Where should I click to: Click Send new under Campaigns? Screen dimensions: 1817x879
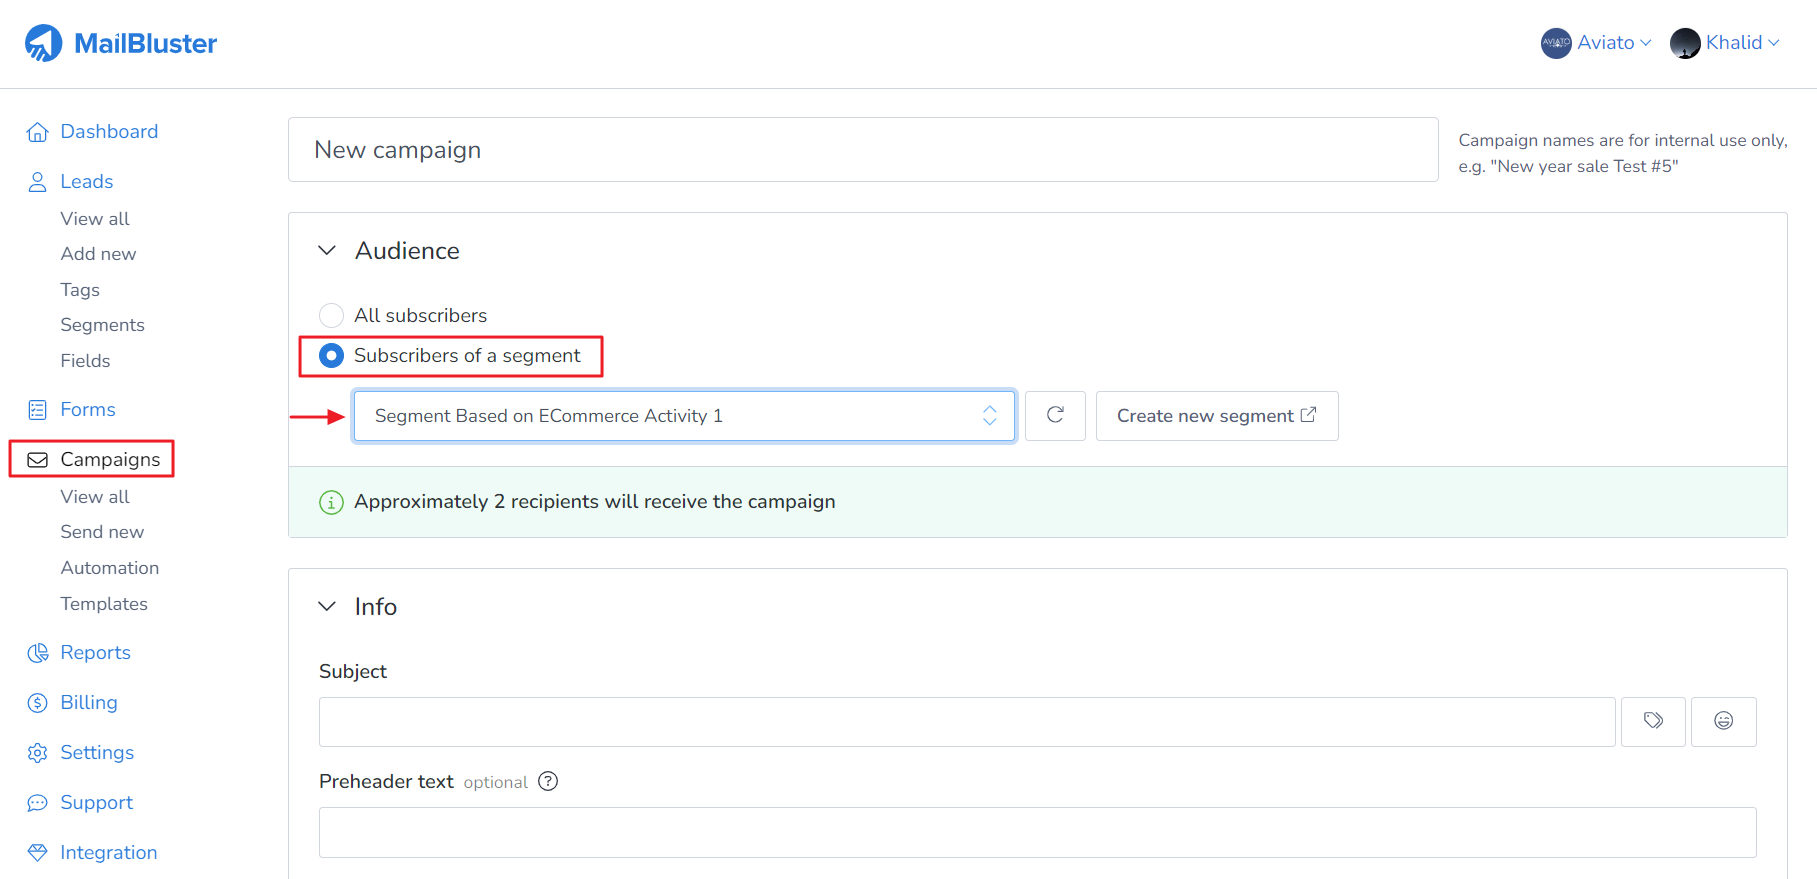pyautogui.click(x=102, y=532)
